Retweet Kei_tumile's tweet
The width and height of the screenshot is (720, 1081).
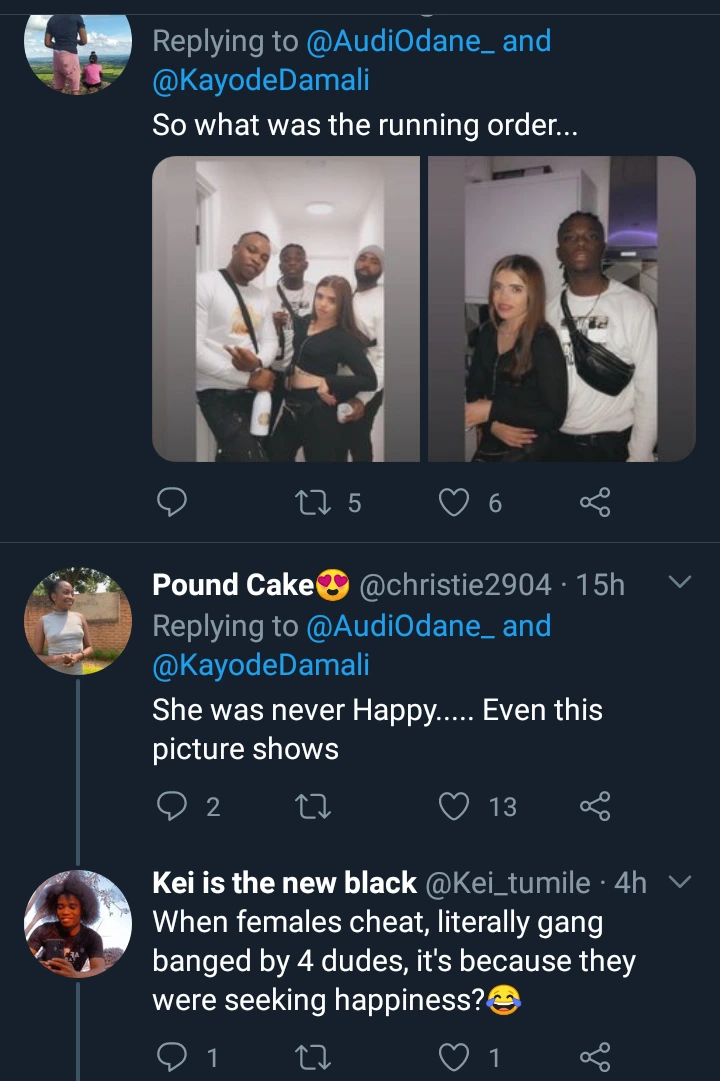[x=315, y=1057]
